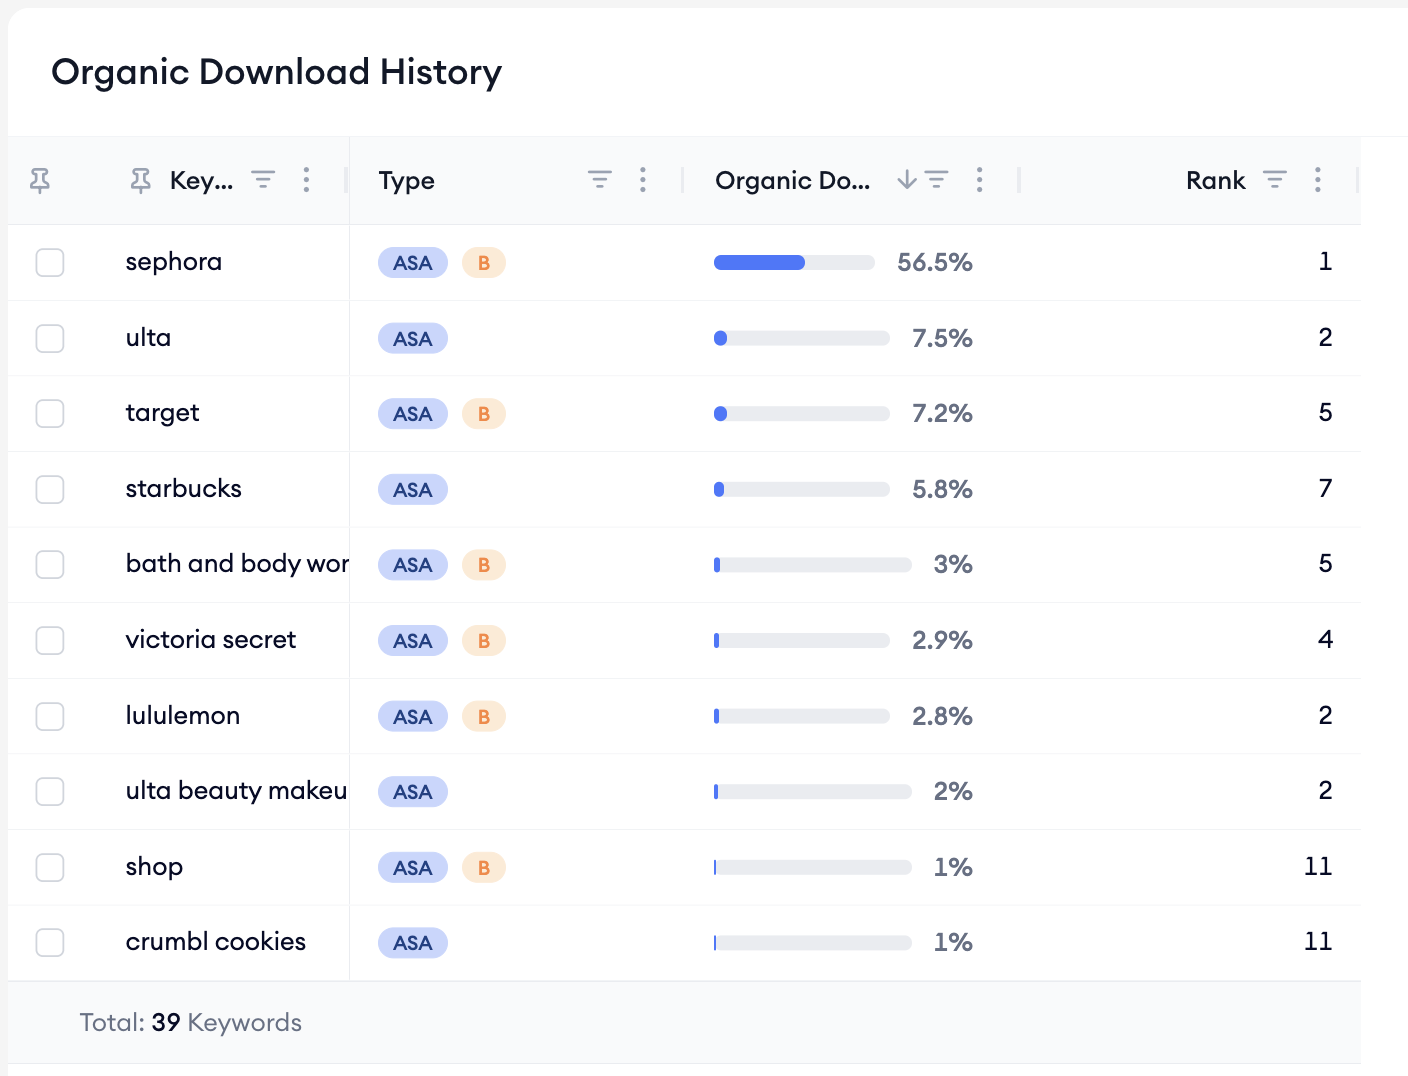Click the Organic Downloads sort arrow
Viewport: 1408px width, 1076px height.
(x=906, y=180)
